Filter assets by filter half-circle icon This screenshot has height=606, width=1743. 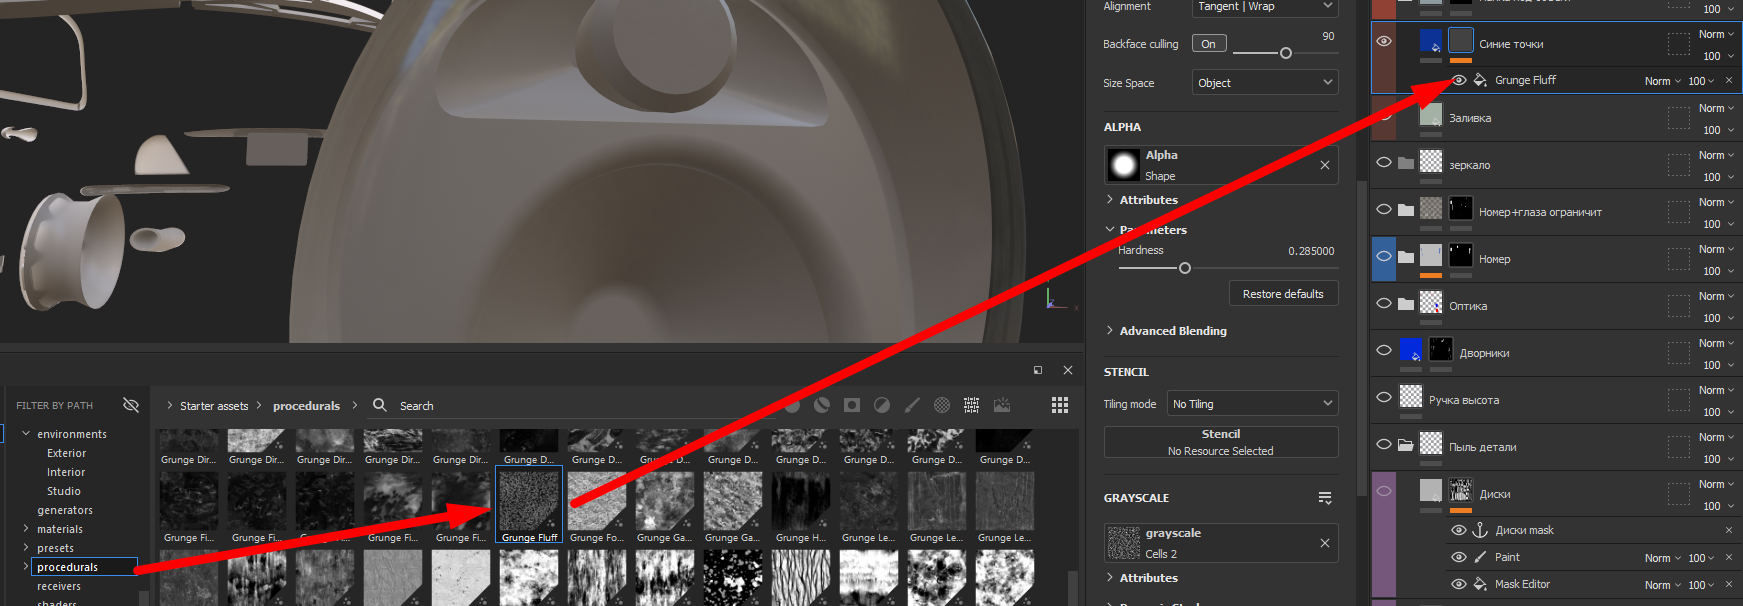pyautogui.click(x=882, y=405)
